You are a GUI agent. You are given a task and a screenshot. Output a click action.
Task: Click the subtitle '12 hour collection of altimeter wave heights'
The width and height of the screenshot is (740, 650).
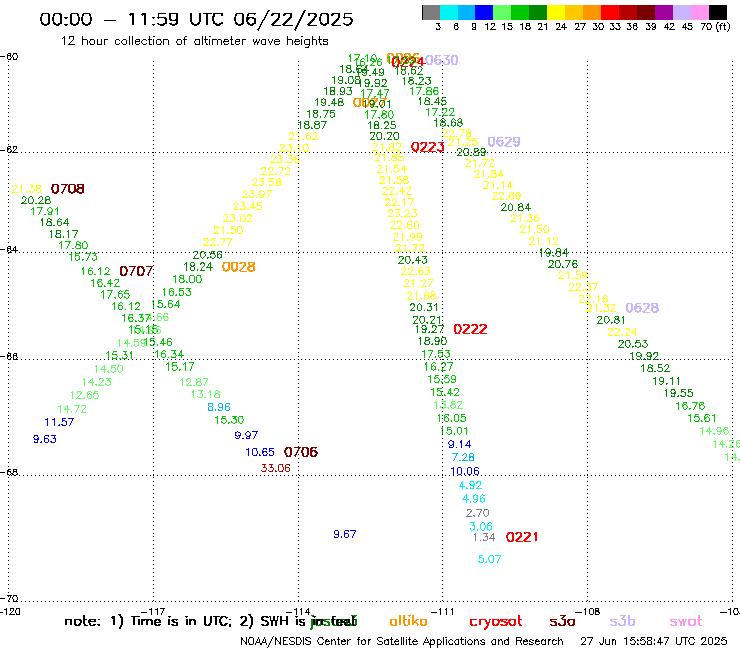pos(194,41)
